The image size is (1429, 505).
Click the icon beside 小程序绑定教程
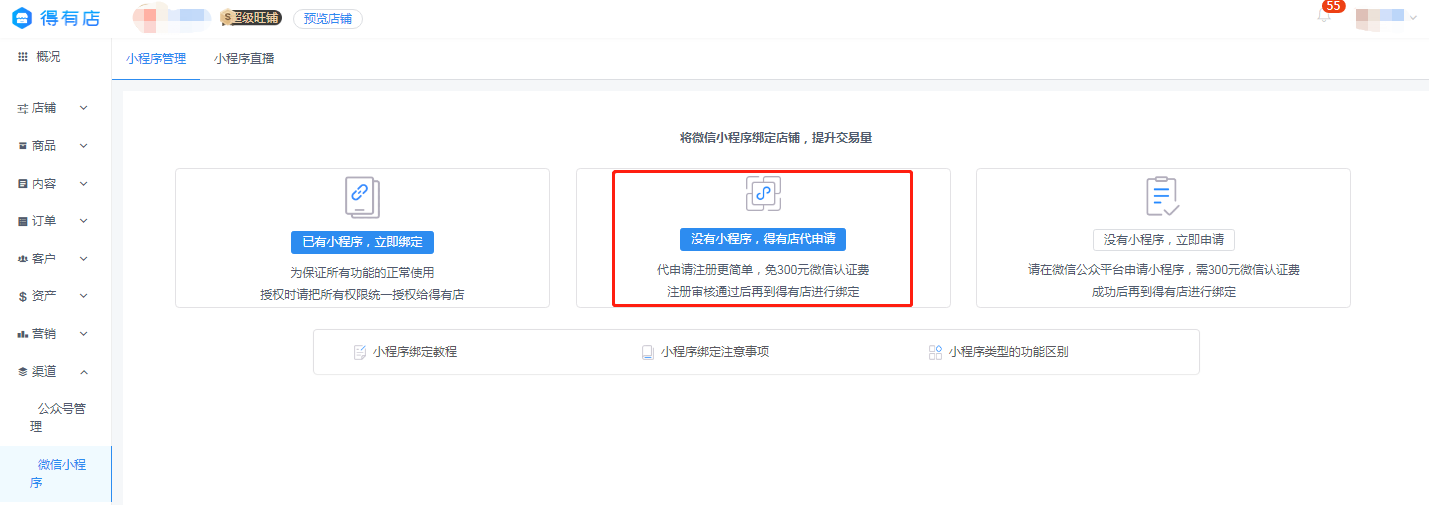click(x=360, y=352)
